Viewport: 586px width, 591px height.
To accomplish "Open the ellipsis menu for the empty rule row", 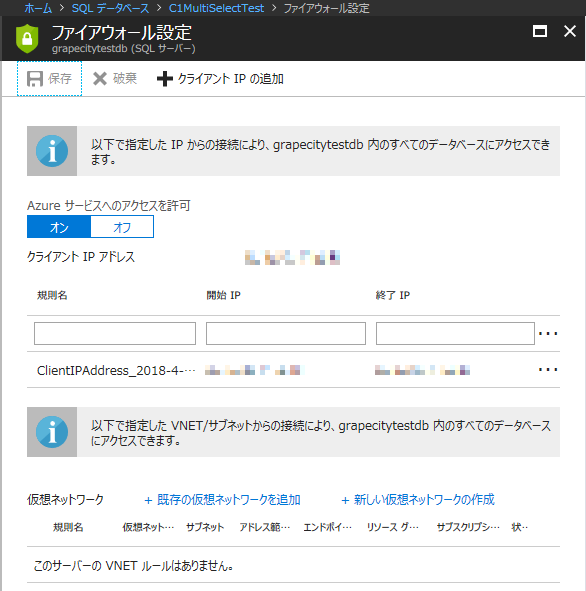I will pos(548,334).
